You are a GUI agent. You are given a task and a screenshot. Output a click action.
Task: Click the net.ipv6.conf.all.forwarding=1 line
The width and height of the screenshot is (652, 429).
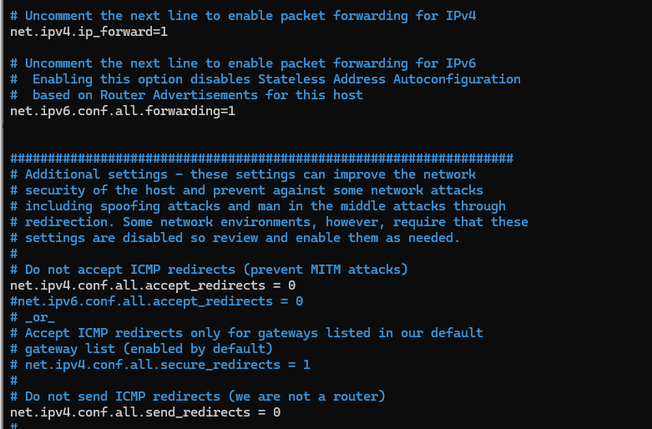122,110
